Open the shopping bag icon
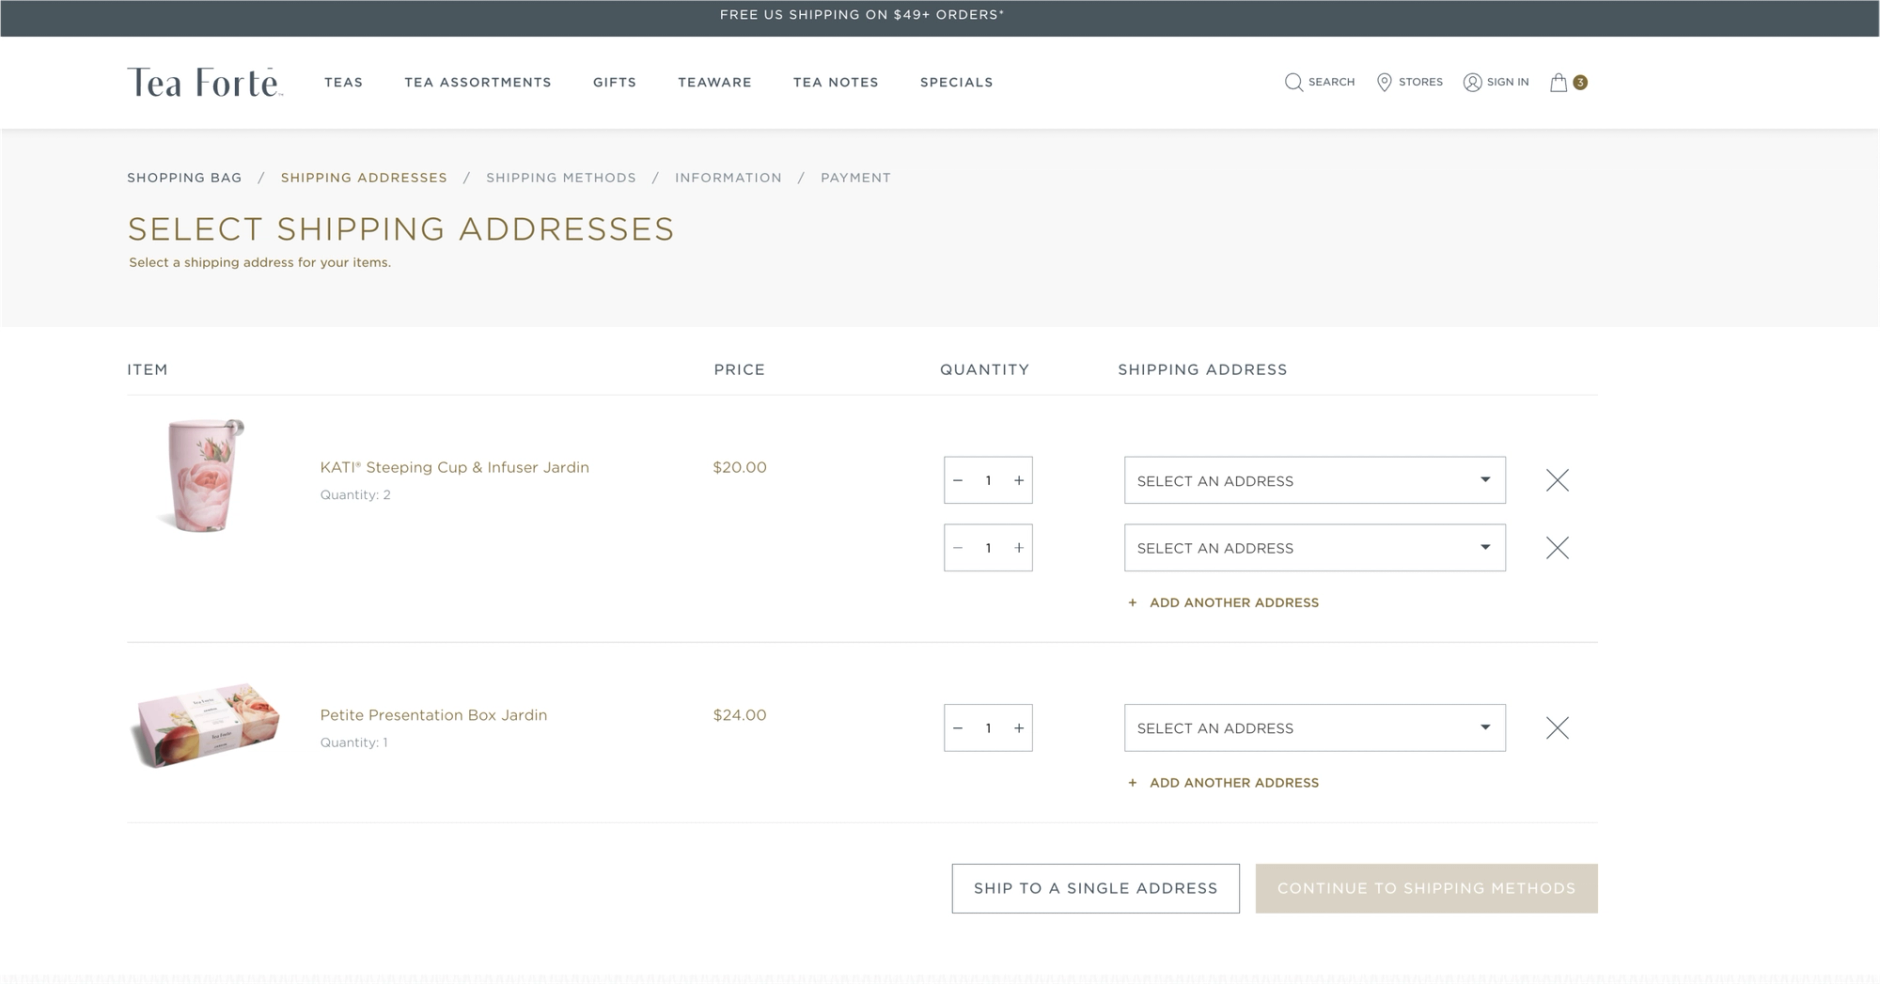This screenshot has width=1880, height=984. pos(1558,82)
